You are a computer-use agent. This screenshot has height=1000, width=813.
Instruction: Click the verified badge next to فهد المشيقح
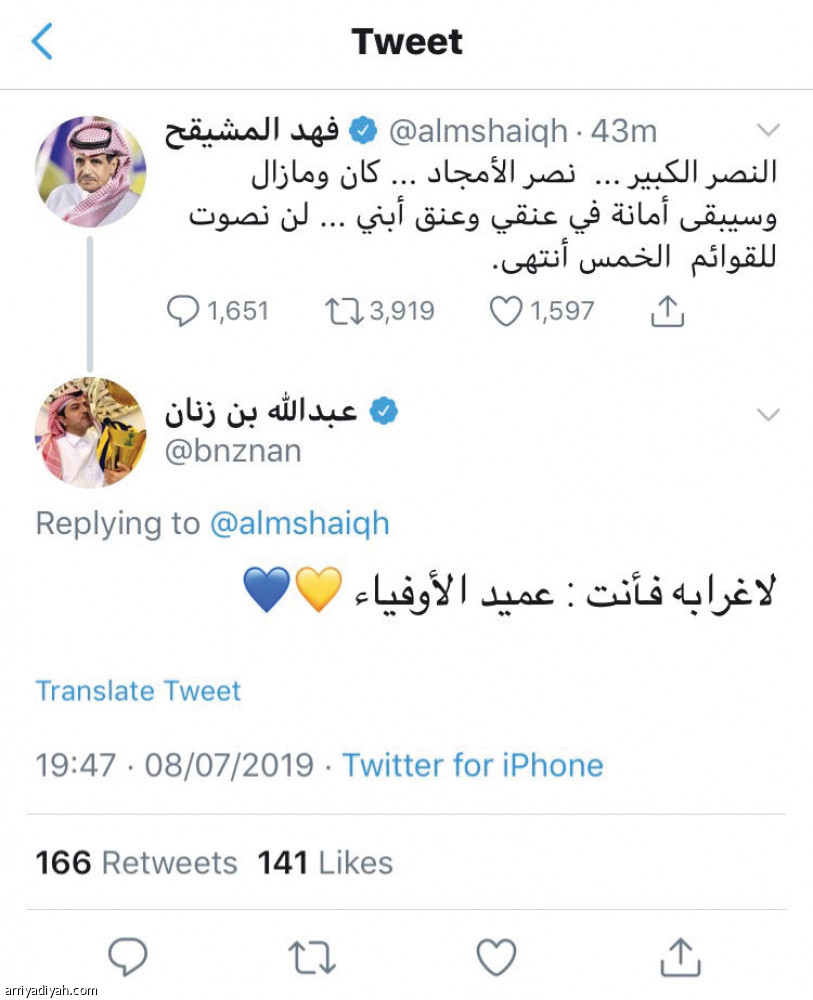[363, 128]
